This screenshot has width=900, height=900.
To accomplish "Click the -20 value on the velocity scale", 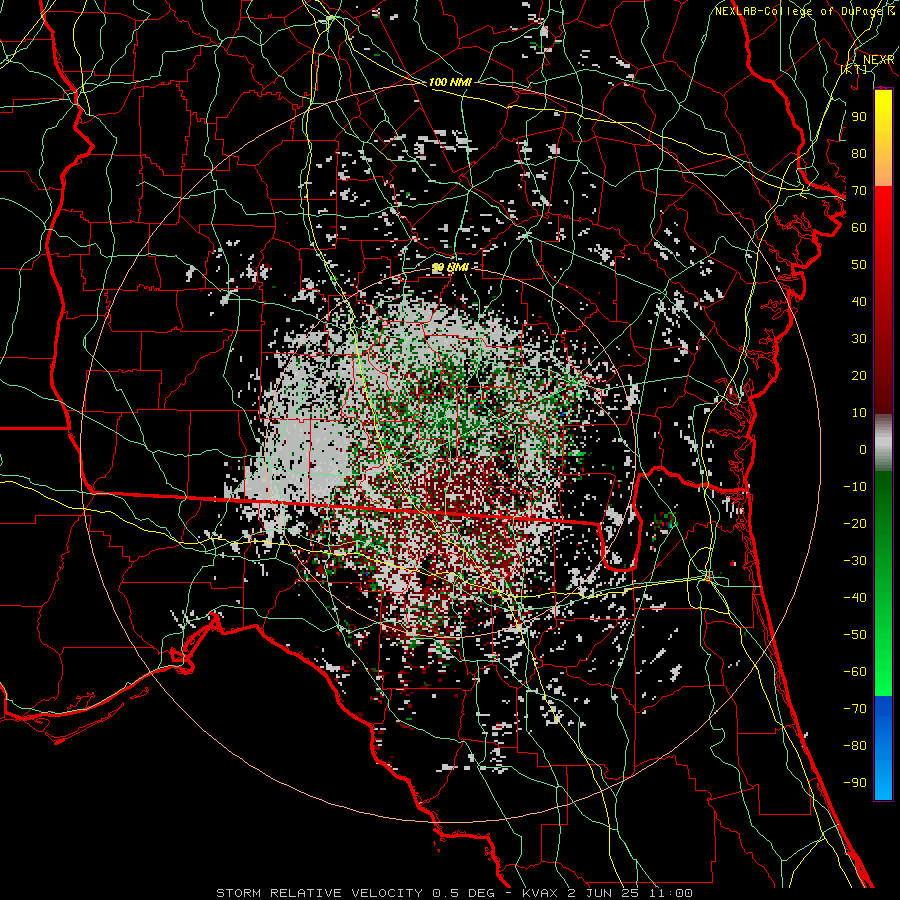I will (x=855, y=523).
